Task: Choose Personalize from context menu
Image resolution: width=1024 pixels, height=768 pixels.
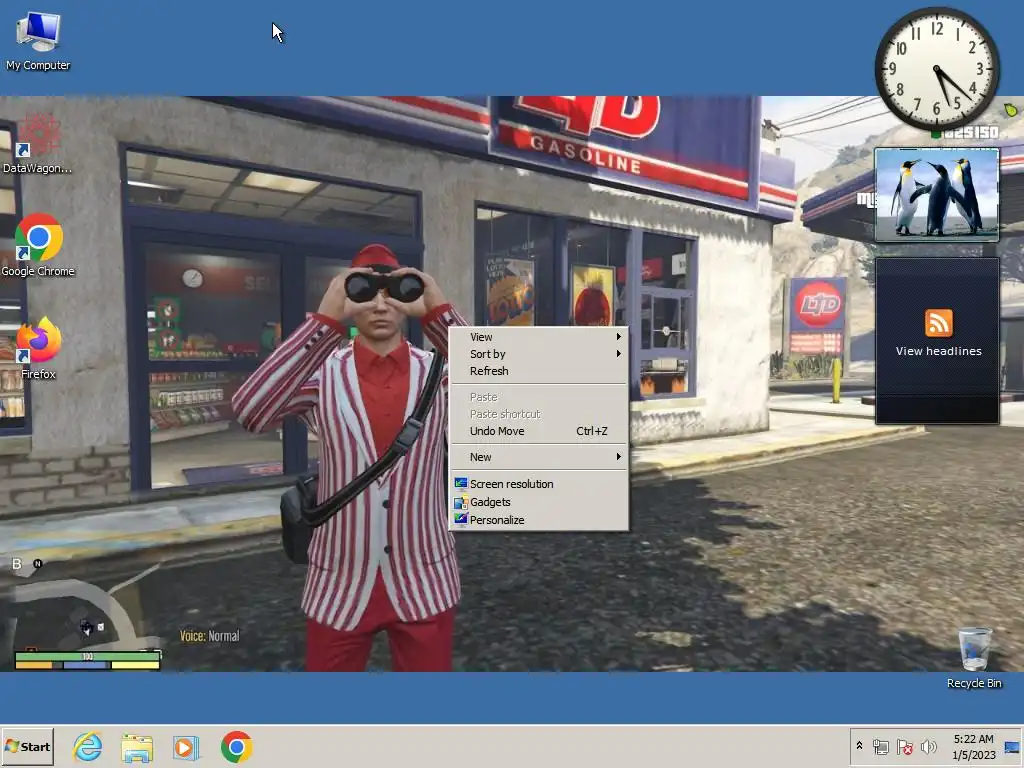Action: click(x=539, y=520)
